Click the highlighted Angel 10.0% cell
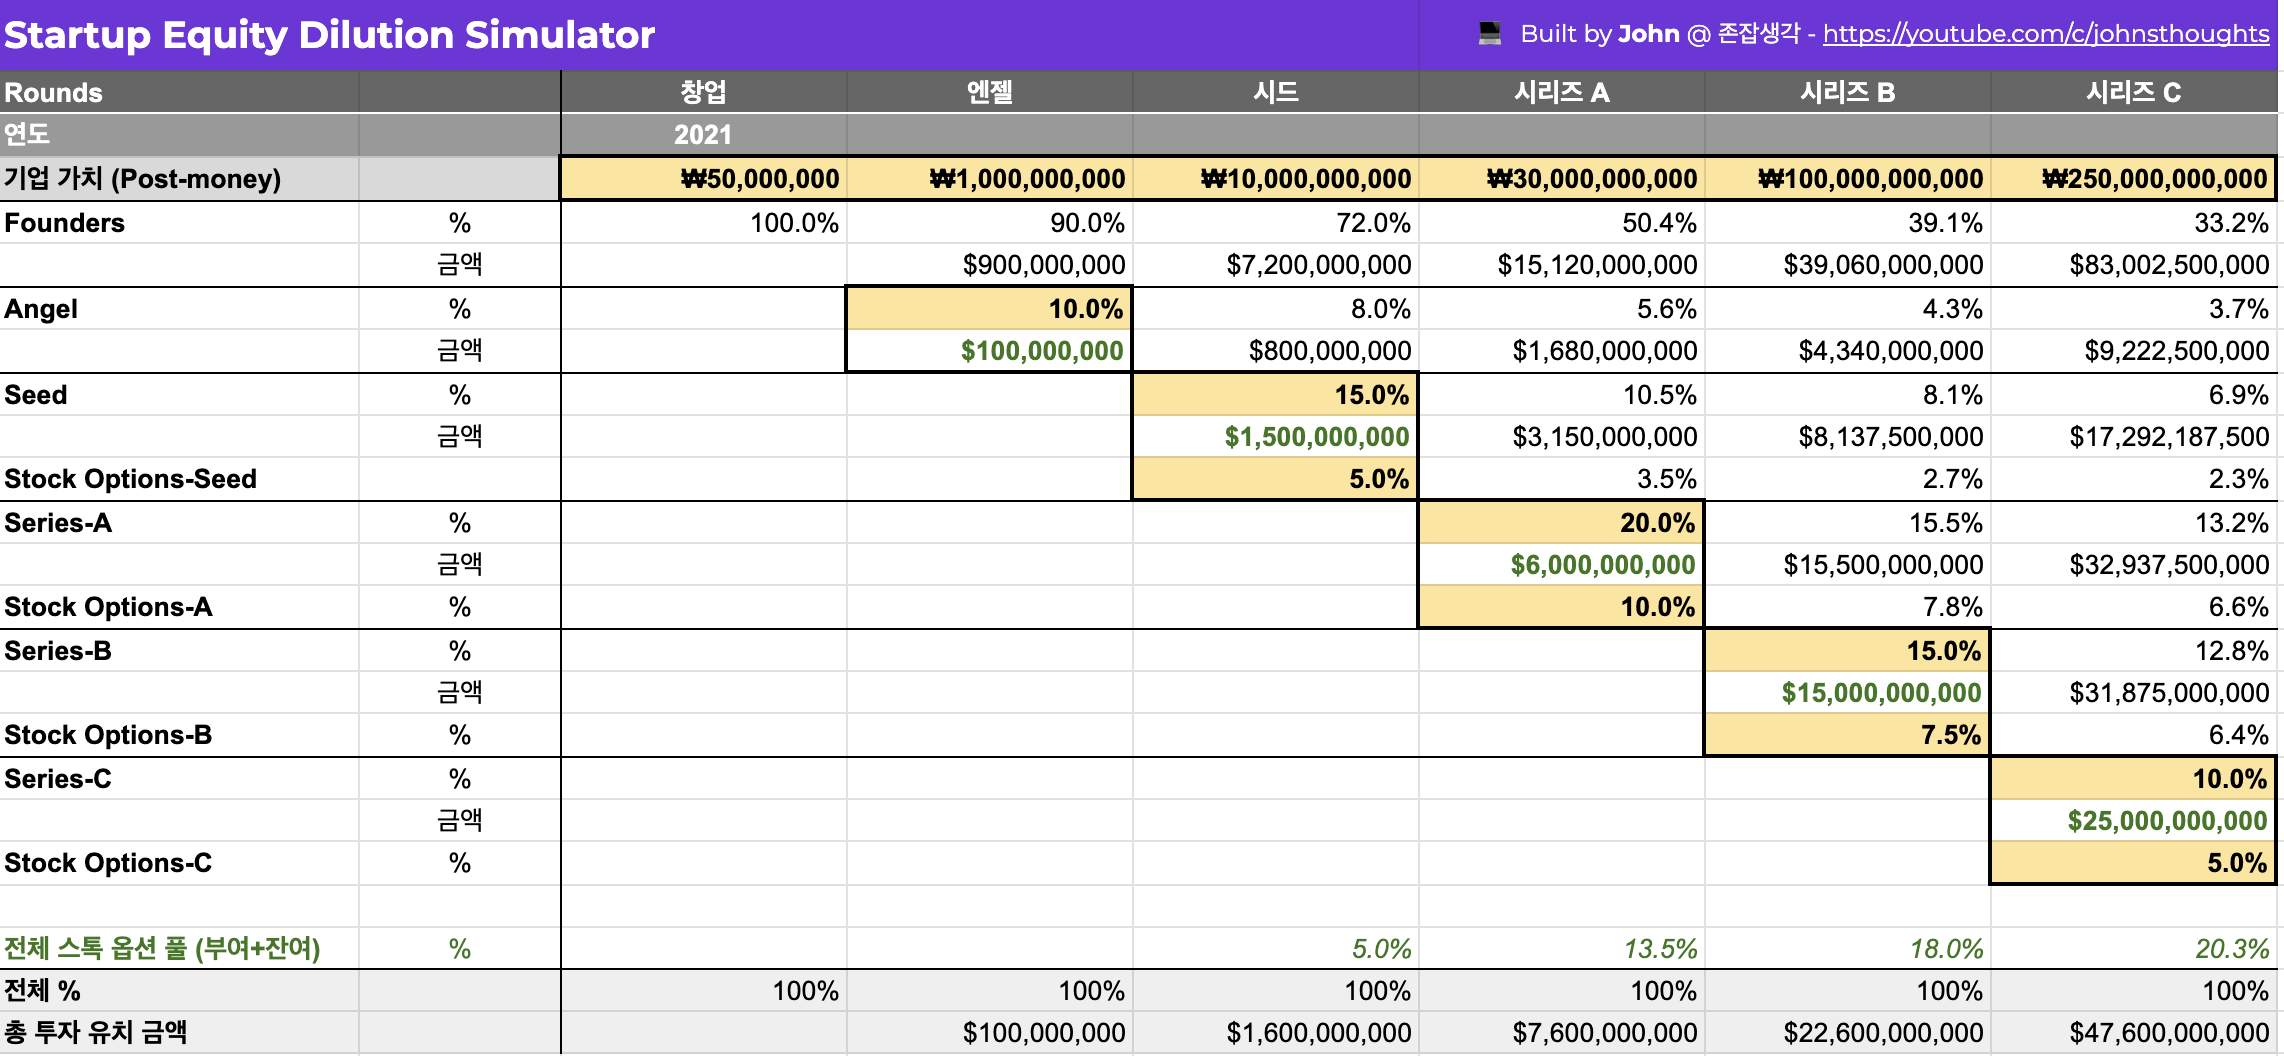The width and height of the screenshot is (2284, 1056). (989, 309)
